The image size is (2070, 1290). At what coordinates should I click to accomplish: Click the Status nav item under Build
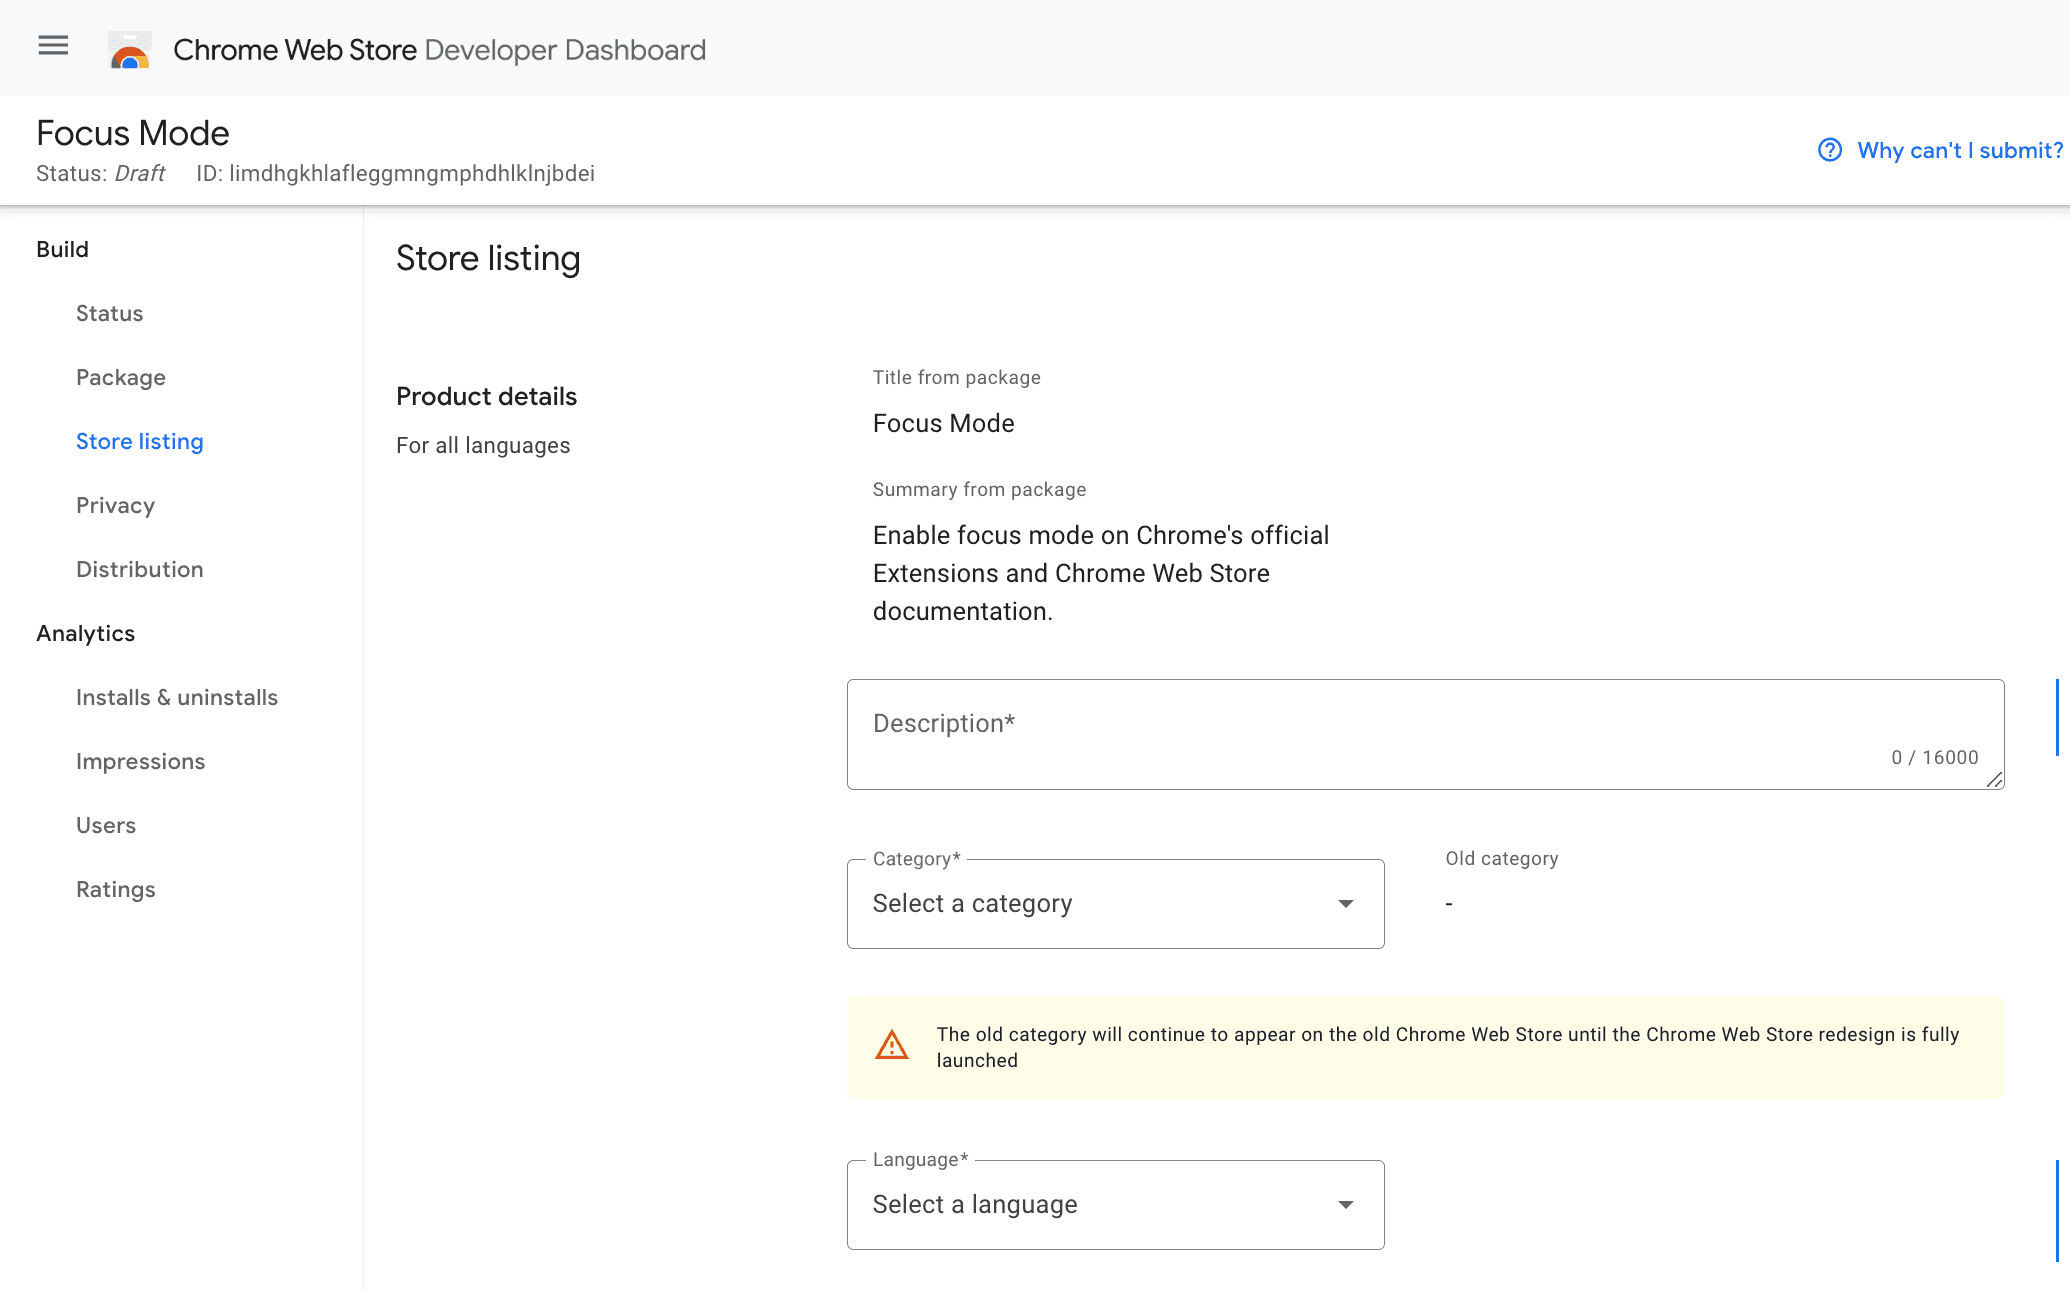pos(110,314)
